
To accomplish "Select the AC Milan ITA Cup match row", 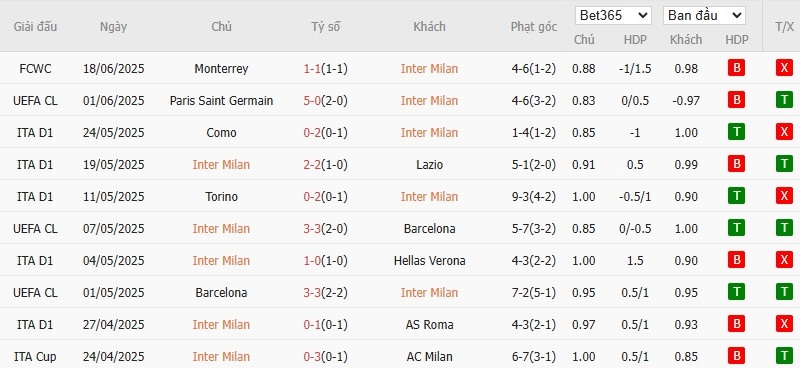I will tap(400, 356).
